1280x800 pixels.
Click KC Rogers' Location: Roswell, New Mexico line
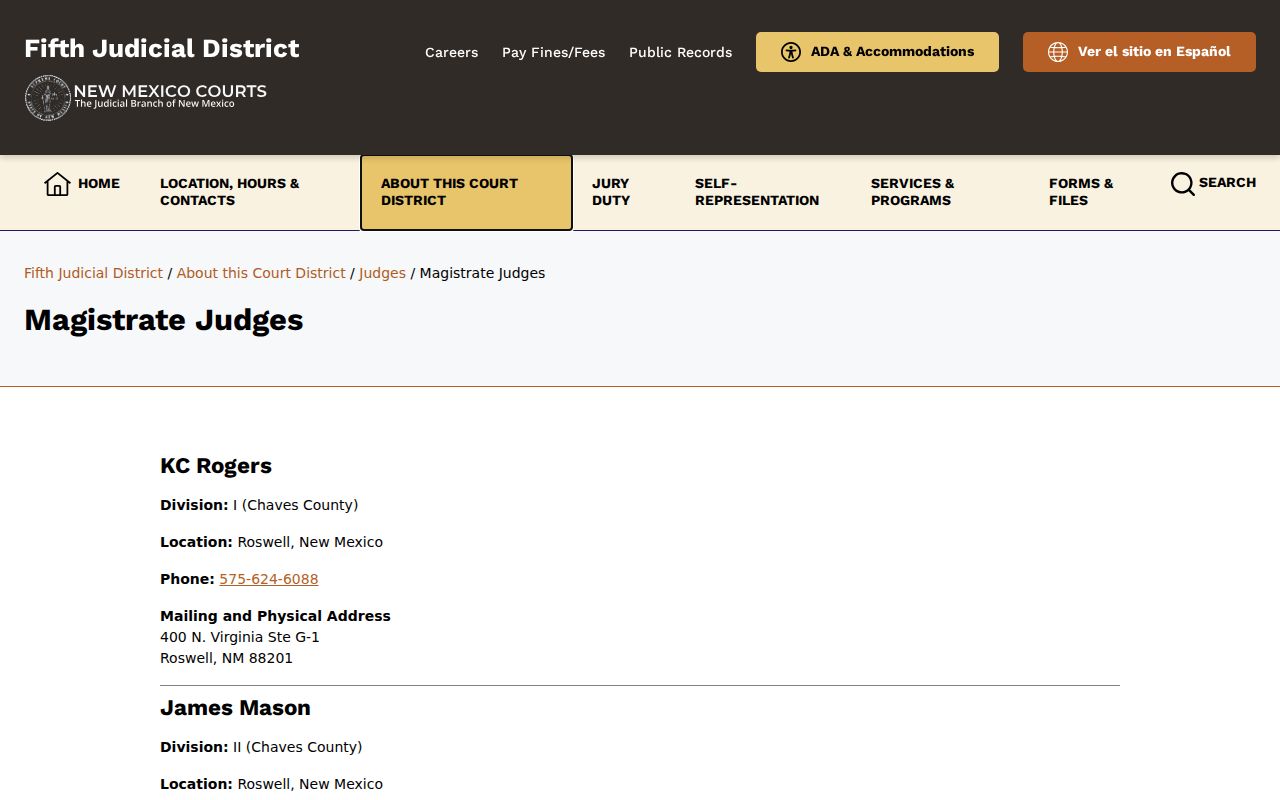[x=271, y=542]
